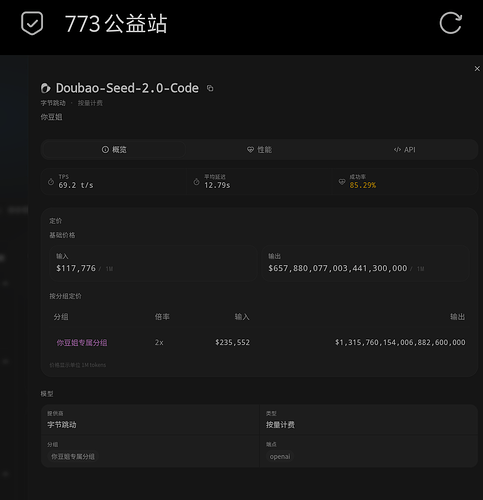The image size is (483, 500).
Task: Click the openai endpoint tag
Action: [280, 457]
